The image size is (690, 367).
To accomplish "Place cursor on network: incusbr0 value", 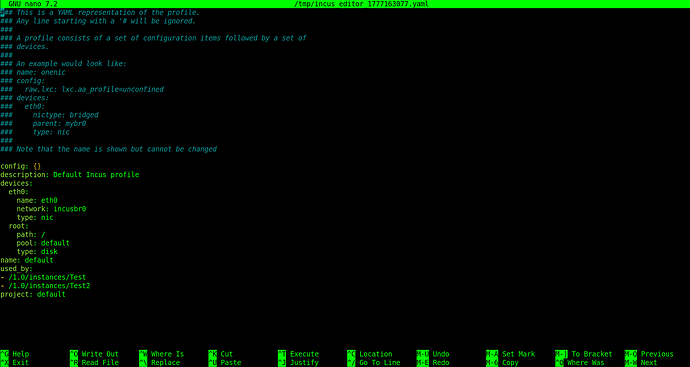I will [x=70, y=209].
